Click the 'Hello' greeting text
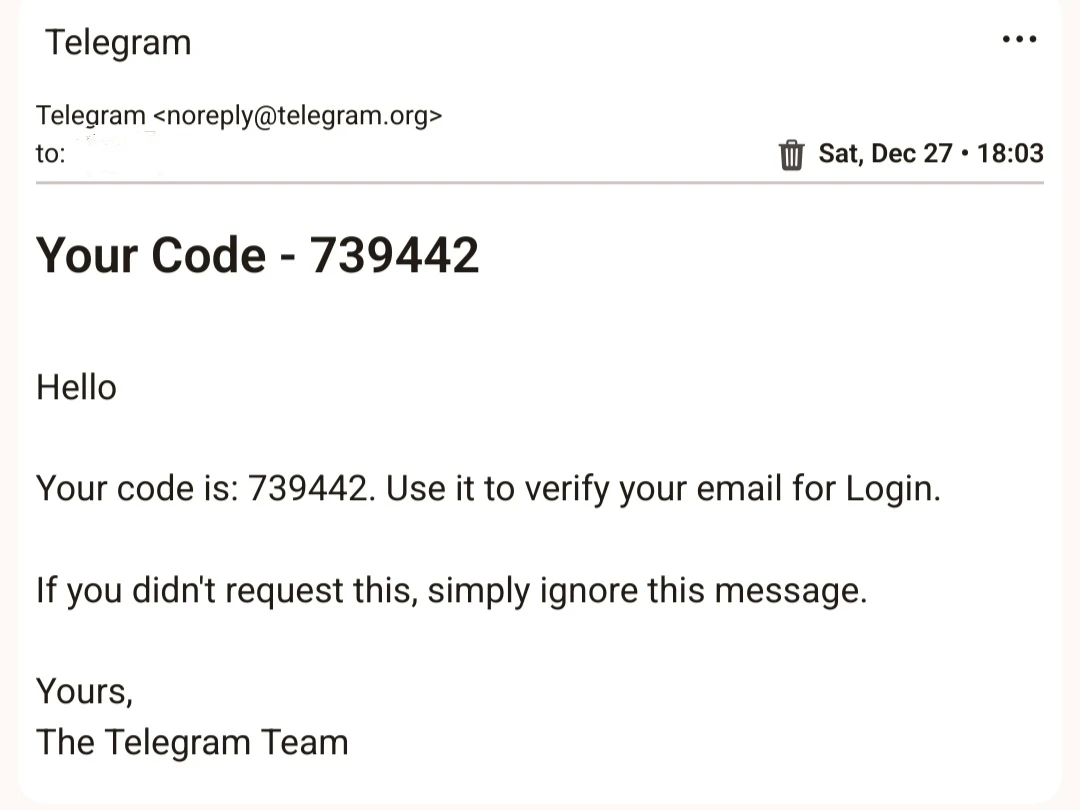The width and height of the screenshot is (1080, 810). 76,388
